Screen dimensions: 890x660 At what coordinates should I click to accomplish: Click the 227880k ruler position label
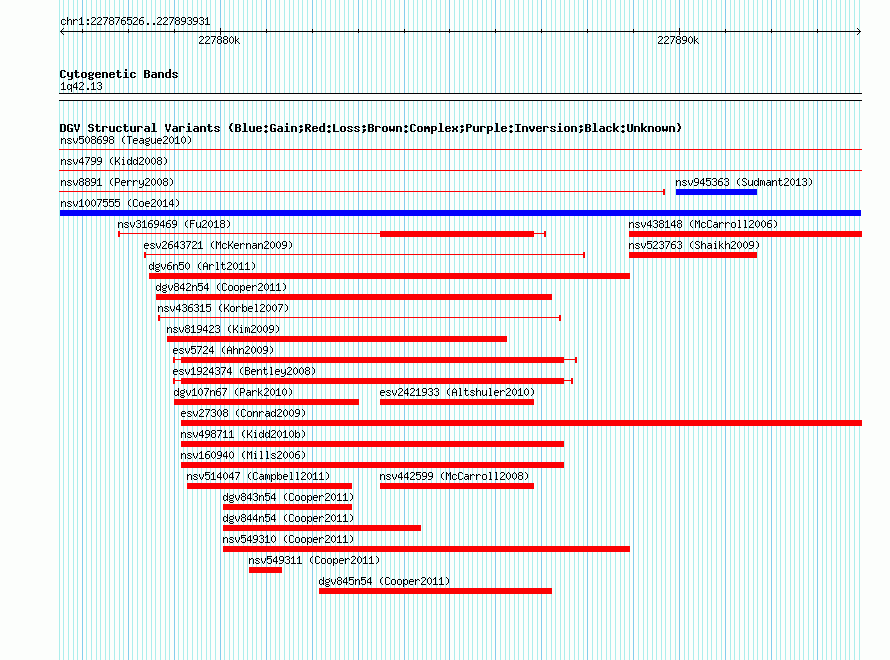click(219, 40)
